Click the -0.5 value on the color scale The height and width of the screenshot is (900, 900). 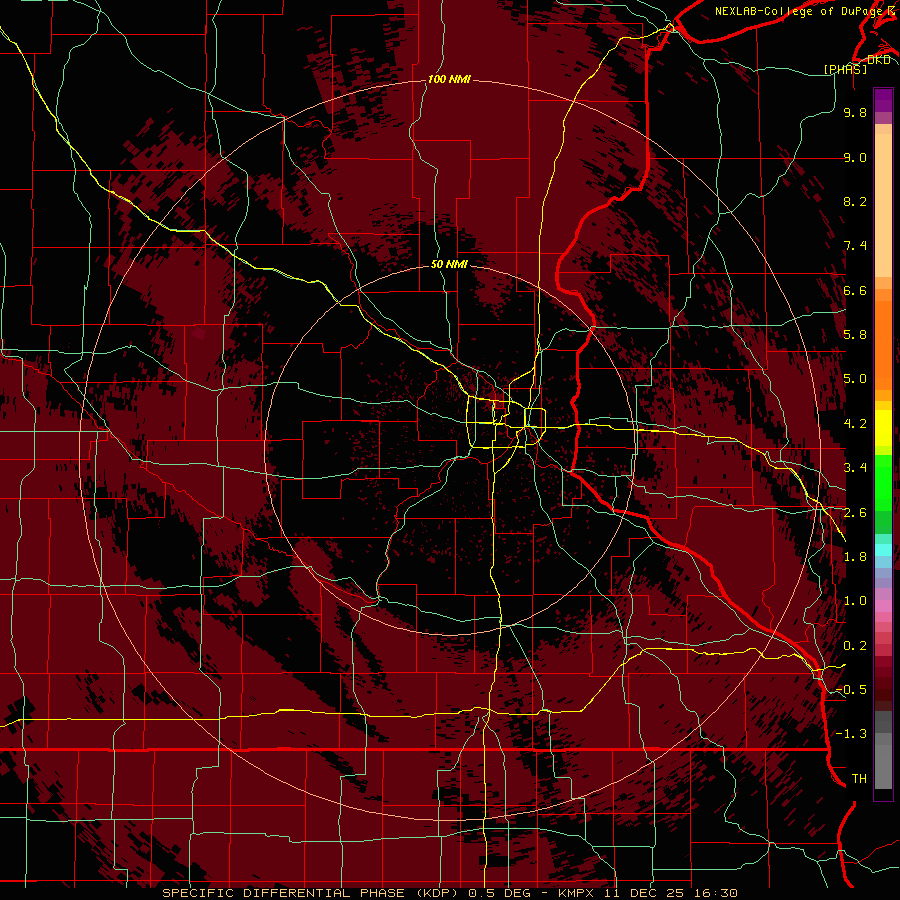click(x=851, y=690)
